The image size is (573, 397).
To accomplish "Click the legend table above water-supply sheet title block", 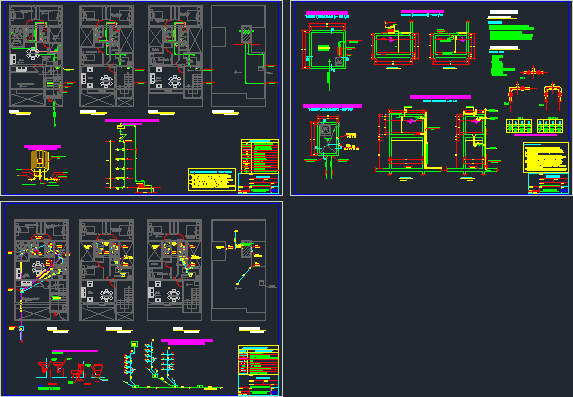I will coord(260,156).
